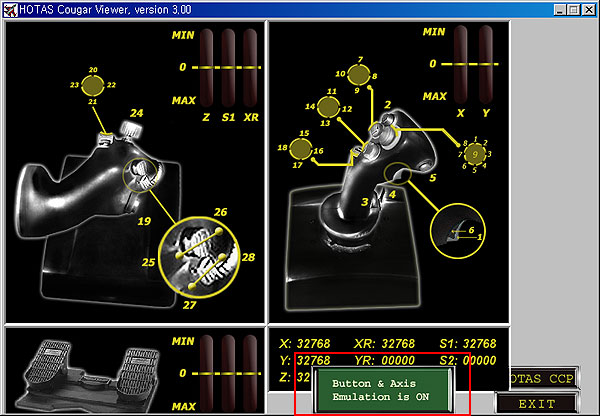Click the Button & Axis Emulation is ON button

pyautogui.click(x=383, y=390)
